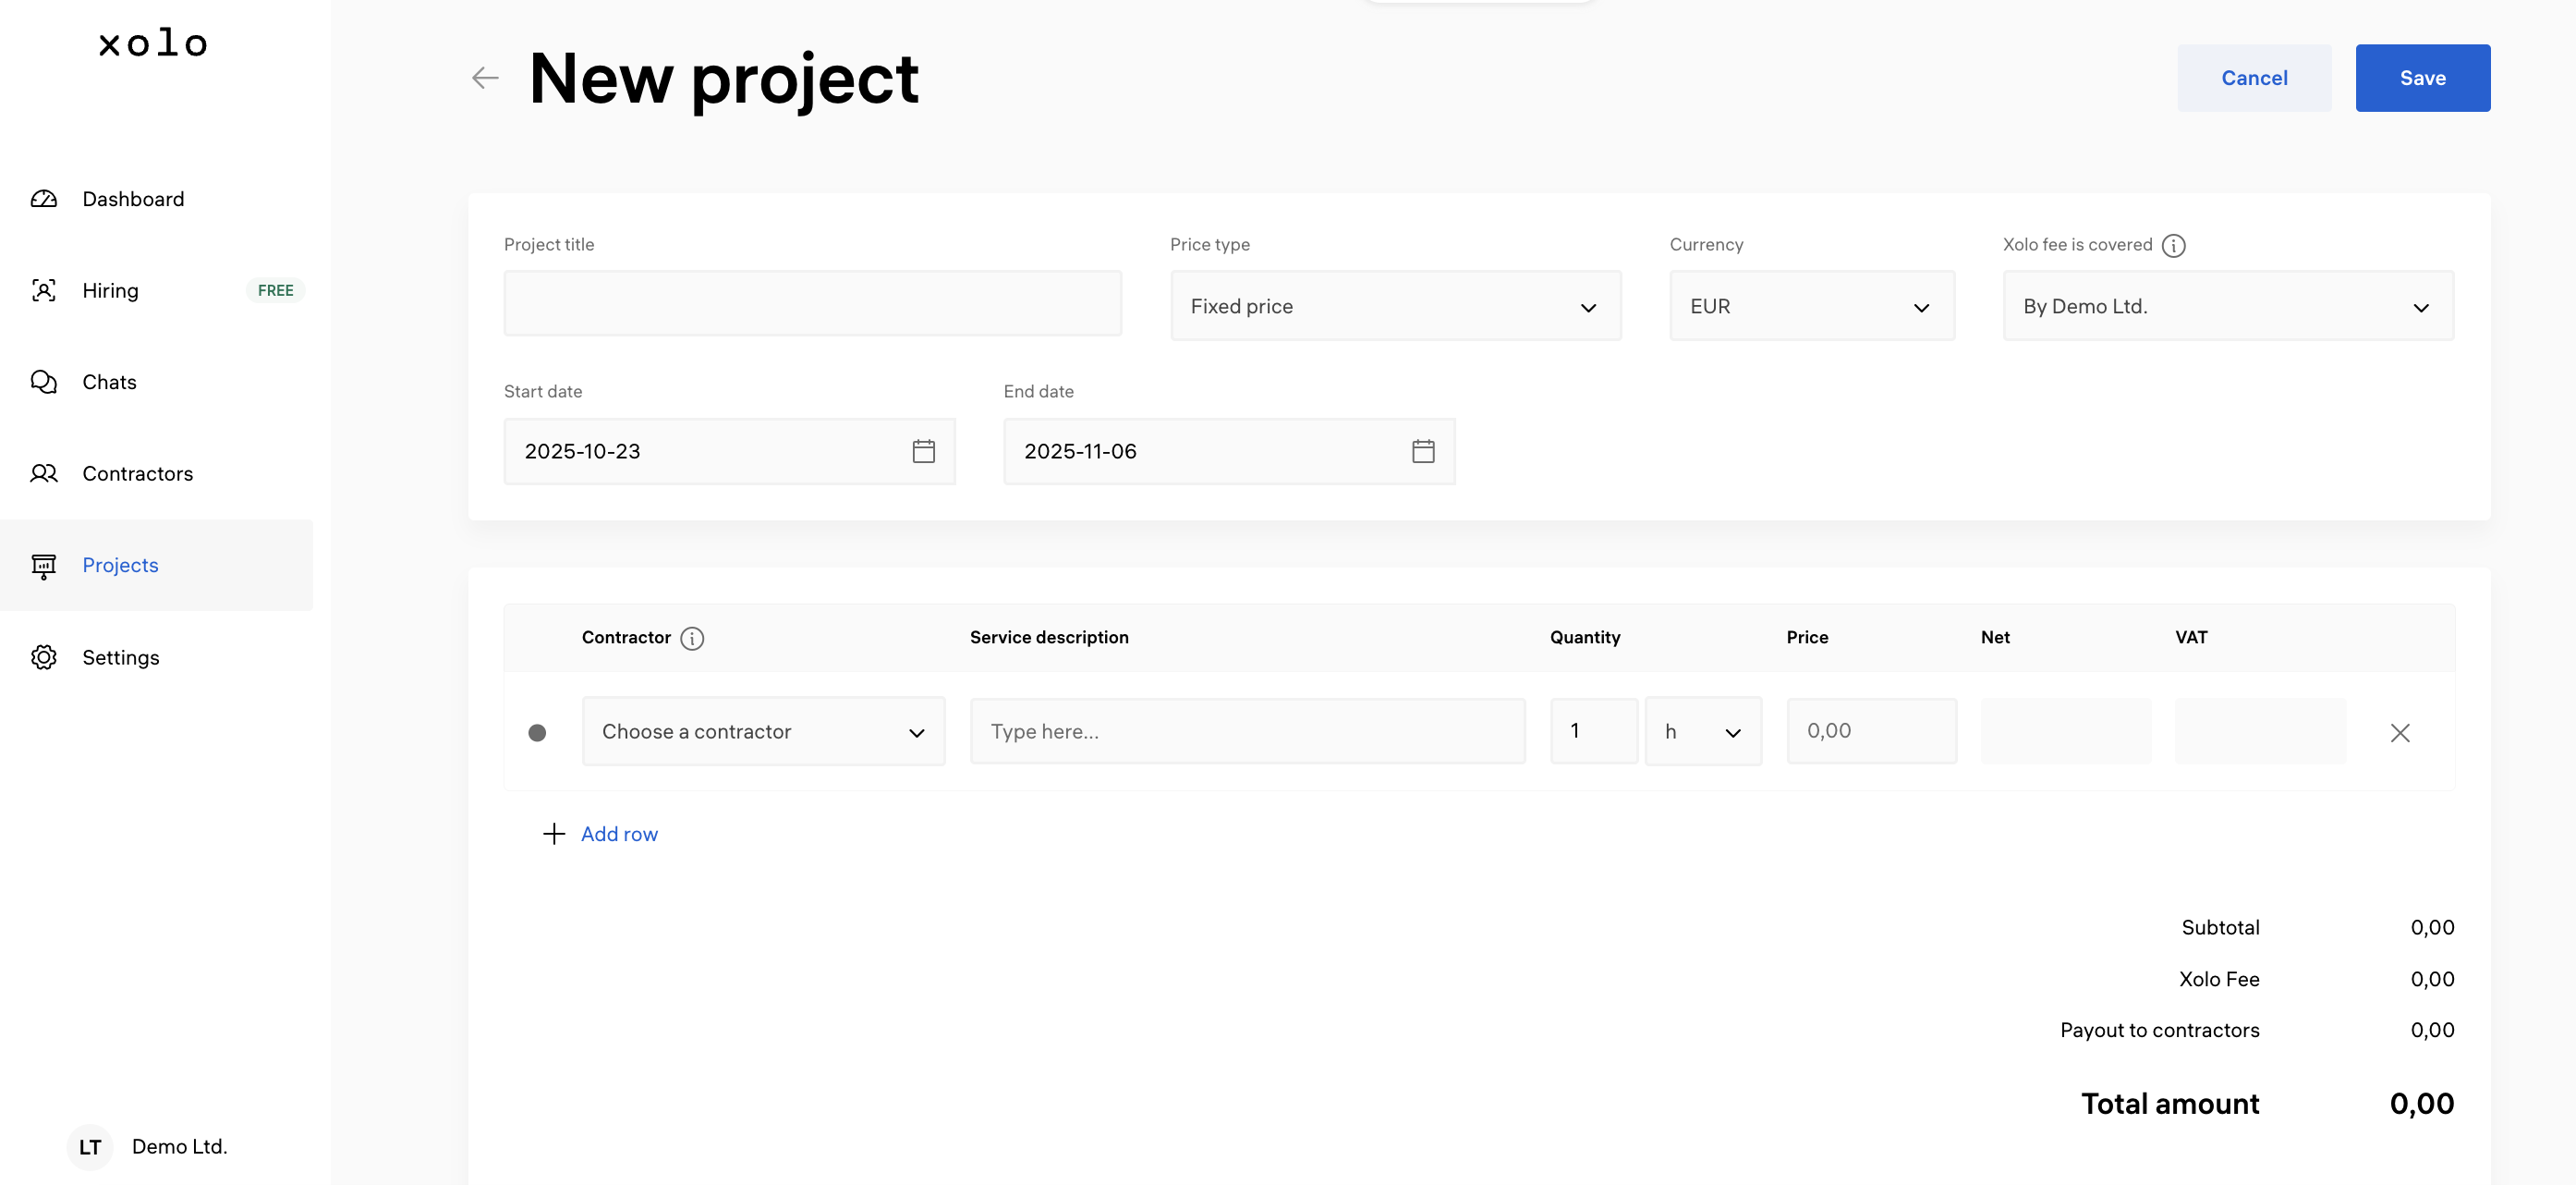2576x1185 pixels.
Task: Expand the Choose a contractor dropdown
Action: (763, 731)
